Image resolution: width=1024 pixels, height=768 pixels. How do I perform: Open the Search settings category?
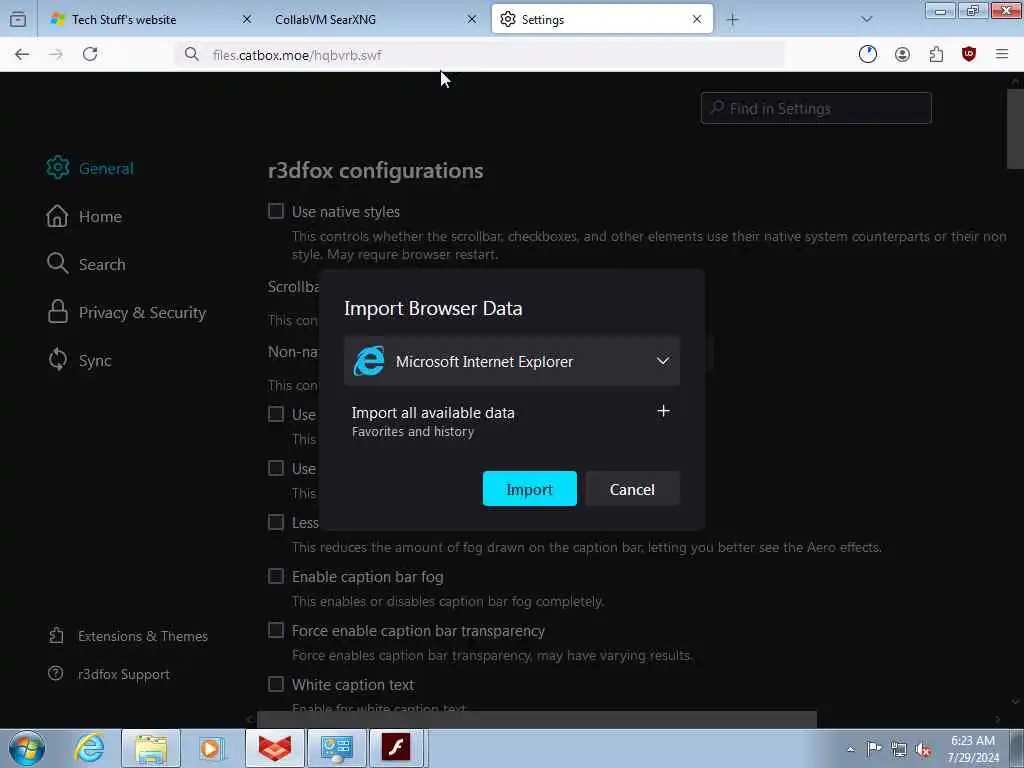point(86,264)
